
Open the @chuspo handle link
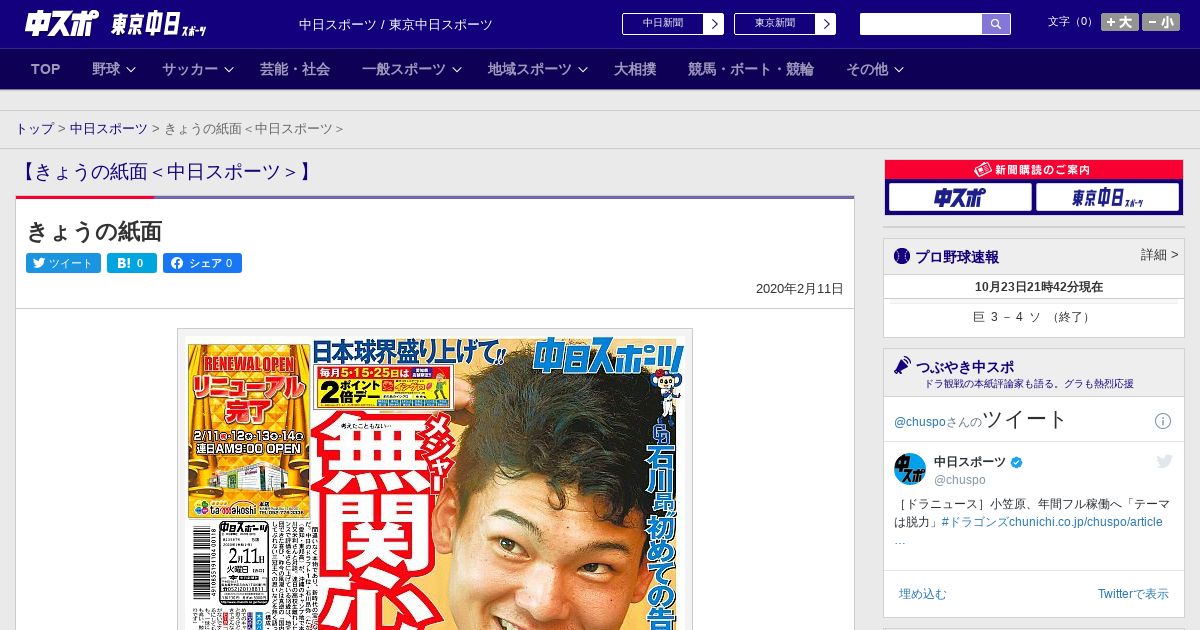(960, 480)
